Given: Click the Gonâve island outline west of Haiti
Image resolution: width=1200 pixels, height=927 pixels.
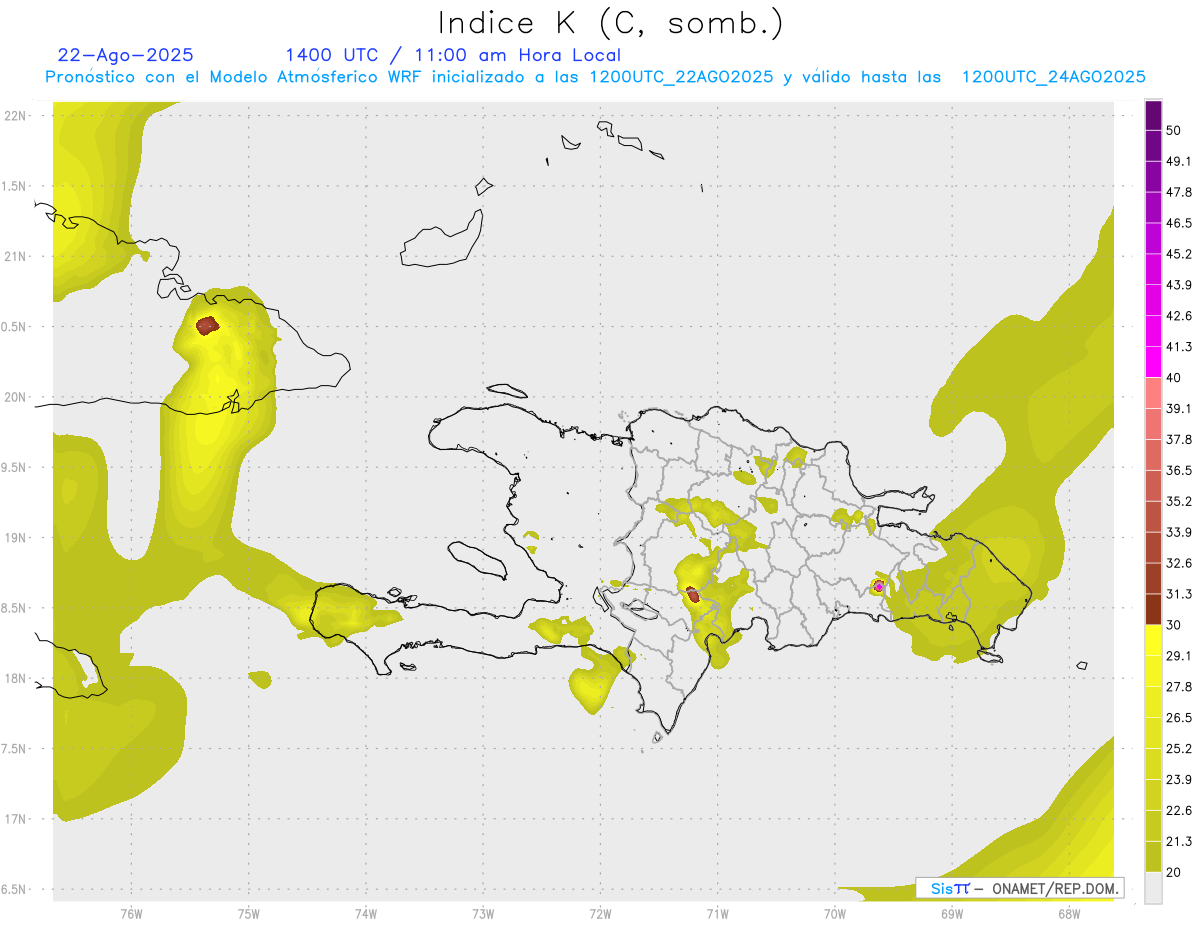Looking at the screenshot, I should 479,559.
